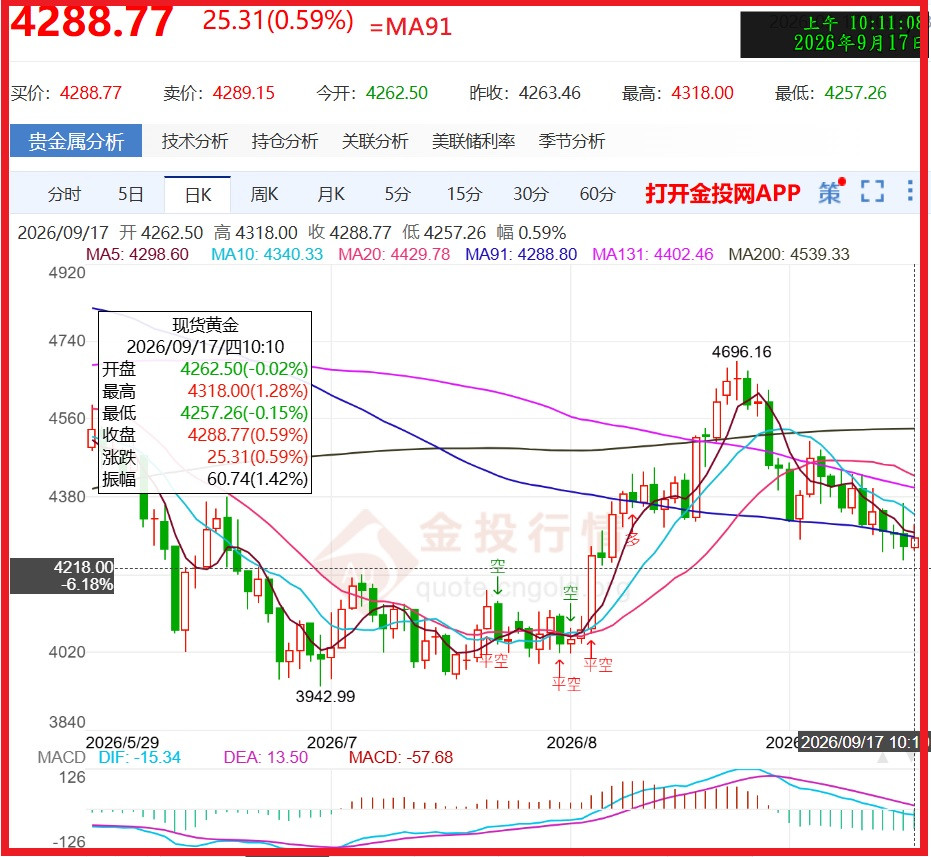The width and height of the screenshot is (931, 857).
Task: Open the 策 strategy icon
Action: pos(831,192)
